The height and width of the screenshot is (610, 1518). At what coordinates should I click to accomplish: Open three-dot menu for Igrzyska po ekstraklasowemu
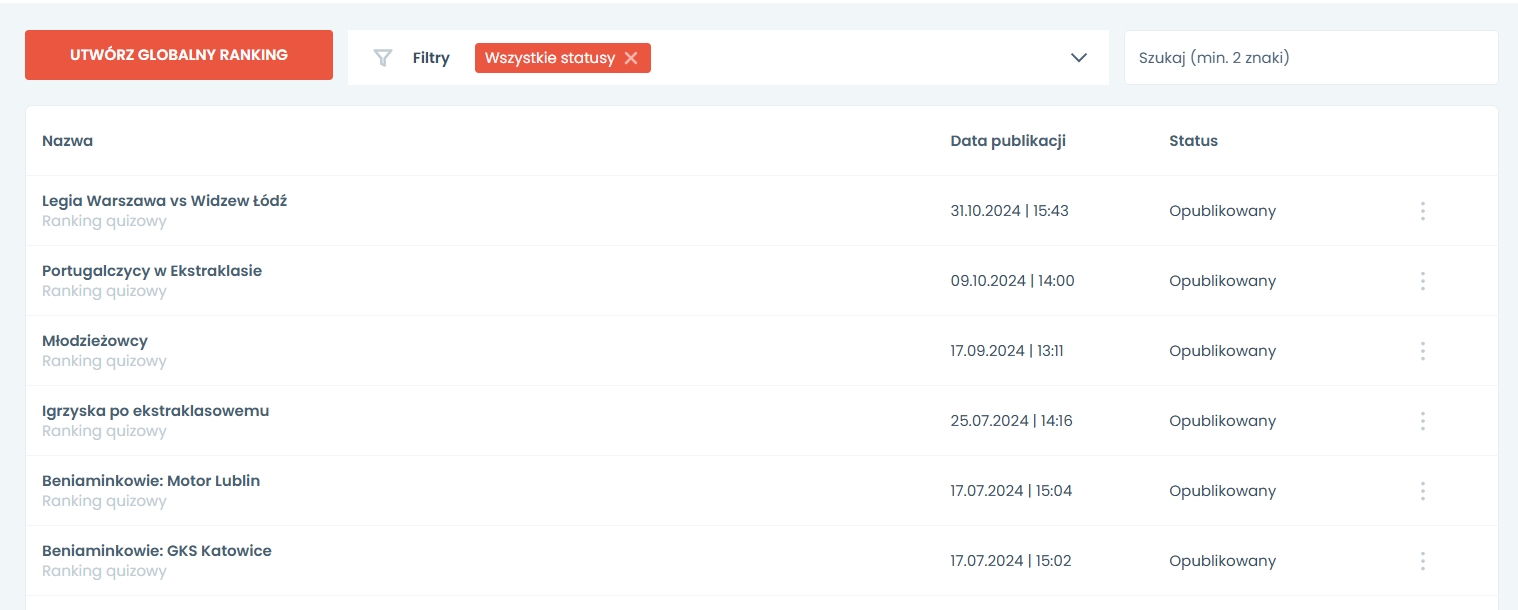click(x=1422, y=421)
